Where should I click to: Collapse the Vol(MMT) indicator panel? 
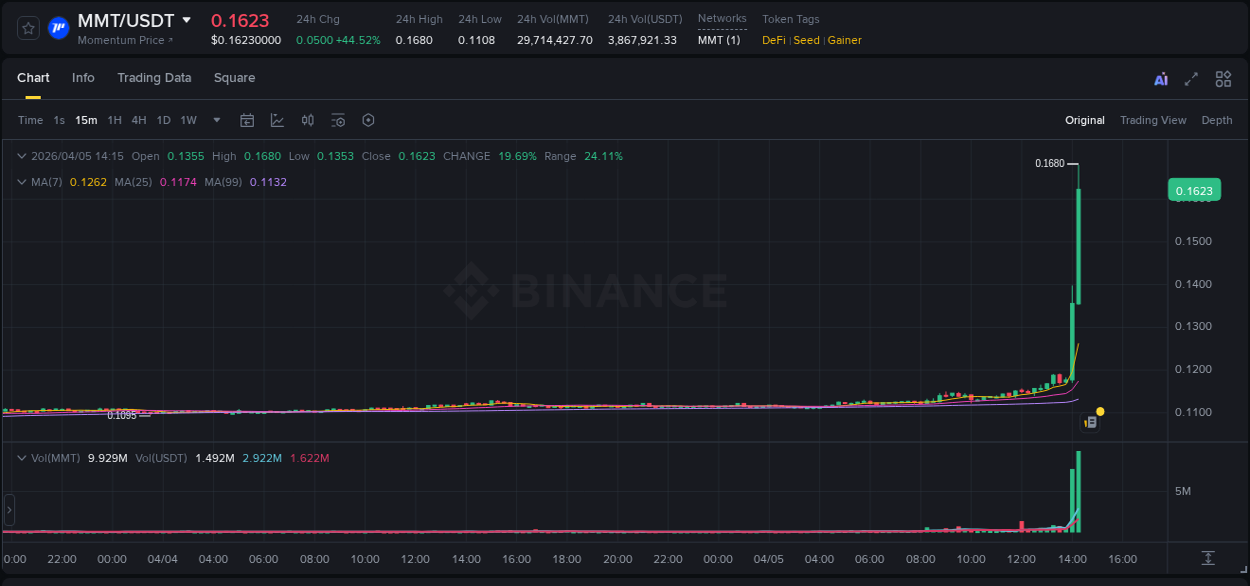[x=20, y=457]
